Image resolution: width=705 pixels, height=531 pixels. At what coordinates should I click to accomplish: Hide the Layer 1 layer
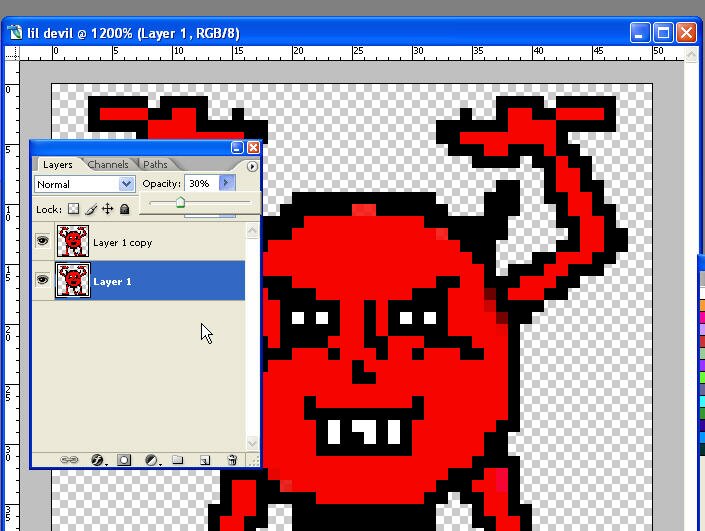click(43, 280)
